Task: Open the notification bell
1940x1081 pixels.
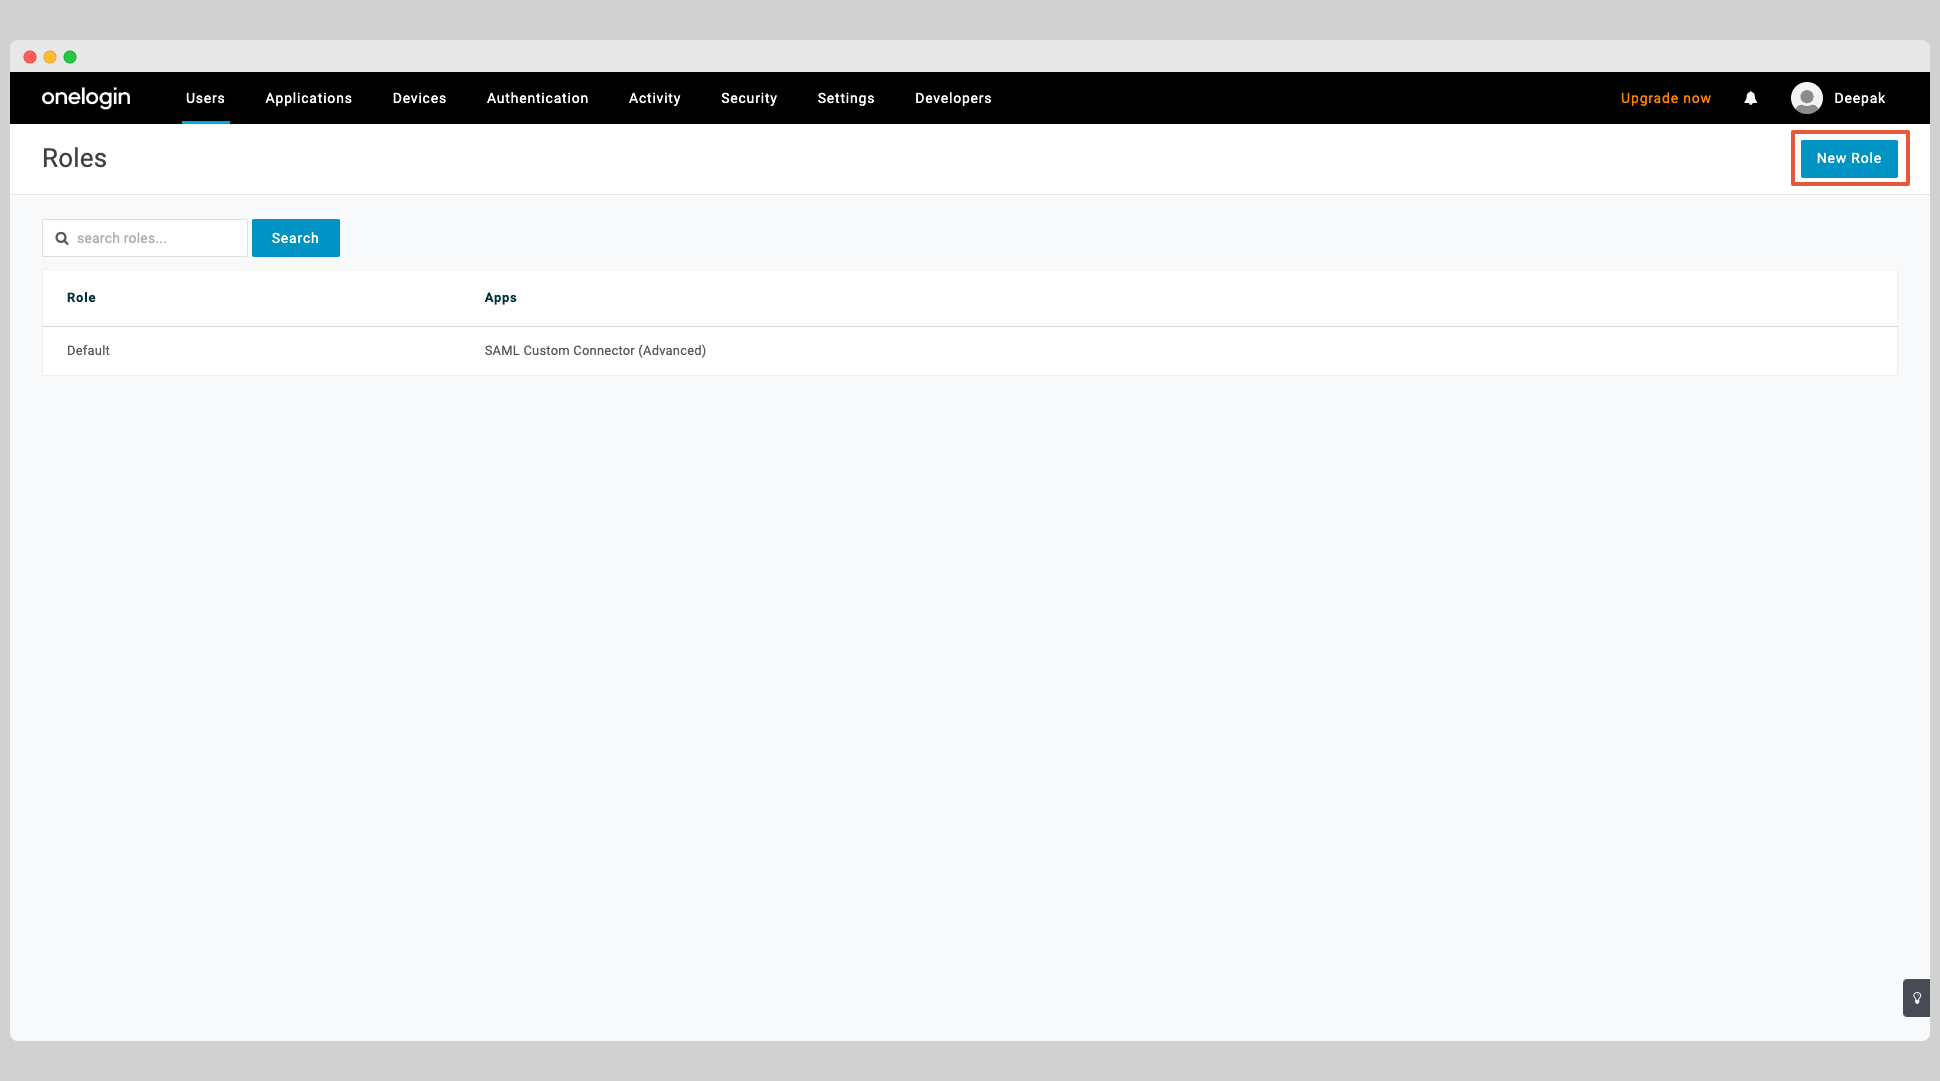Action: point(1750,98)
